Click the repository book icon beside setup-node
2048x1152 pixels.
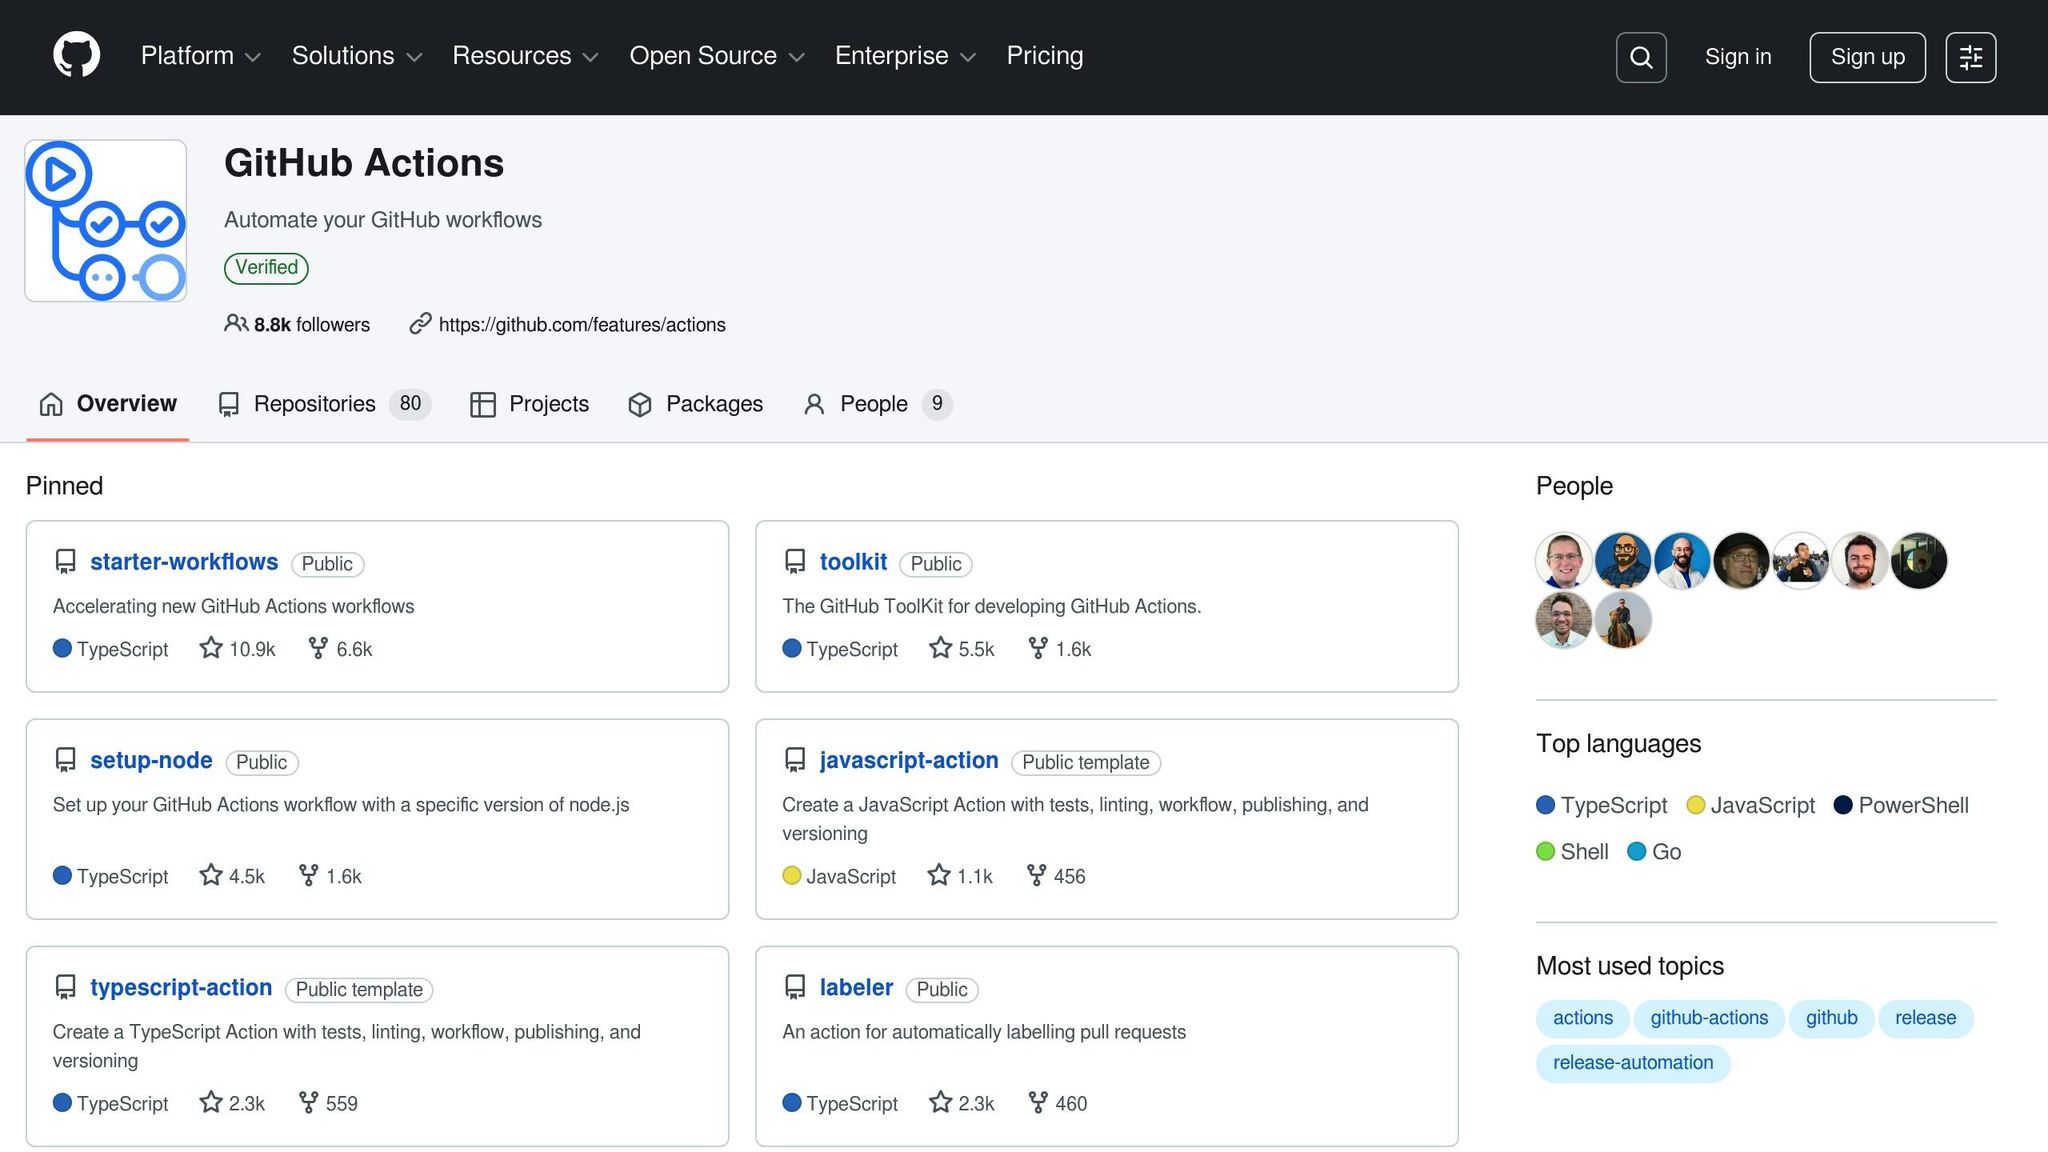(65, 759)
